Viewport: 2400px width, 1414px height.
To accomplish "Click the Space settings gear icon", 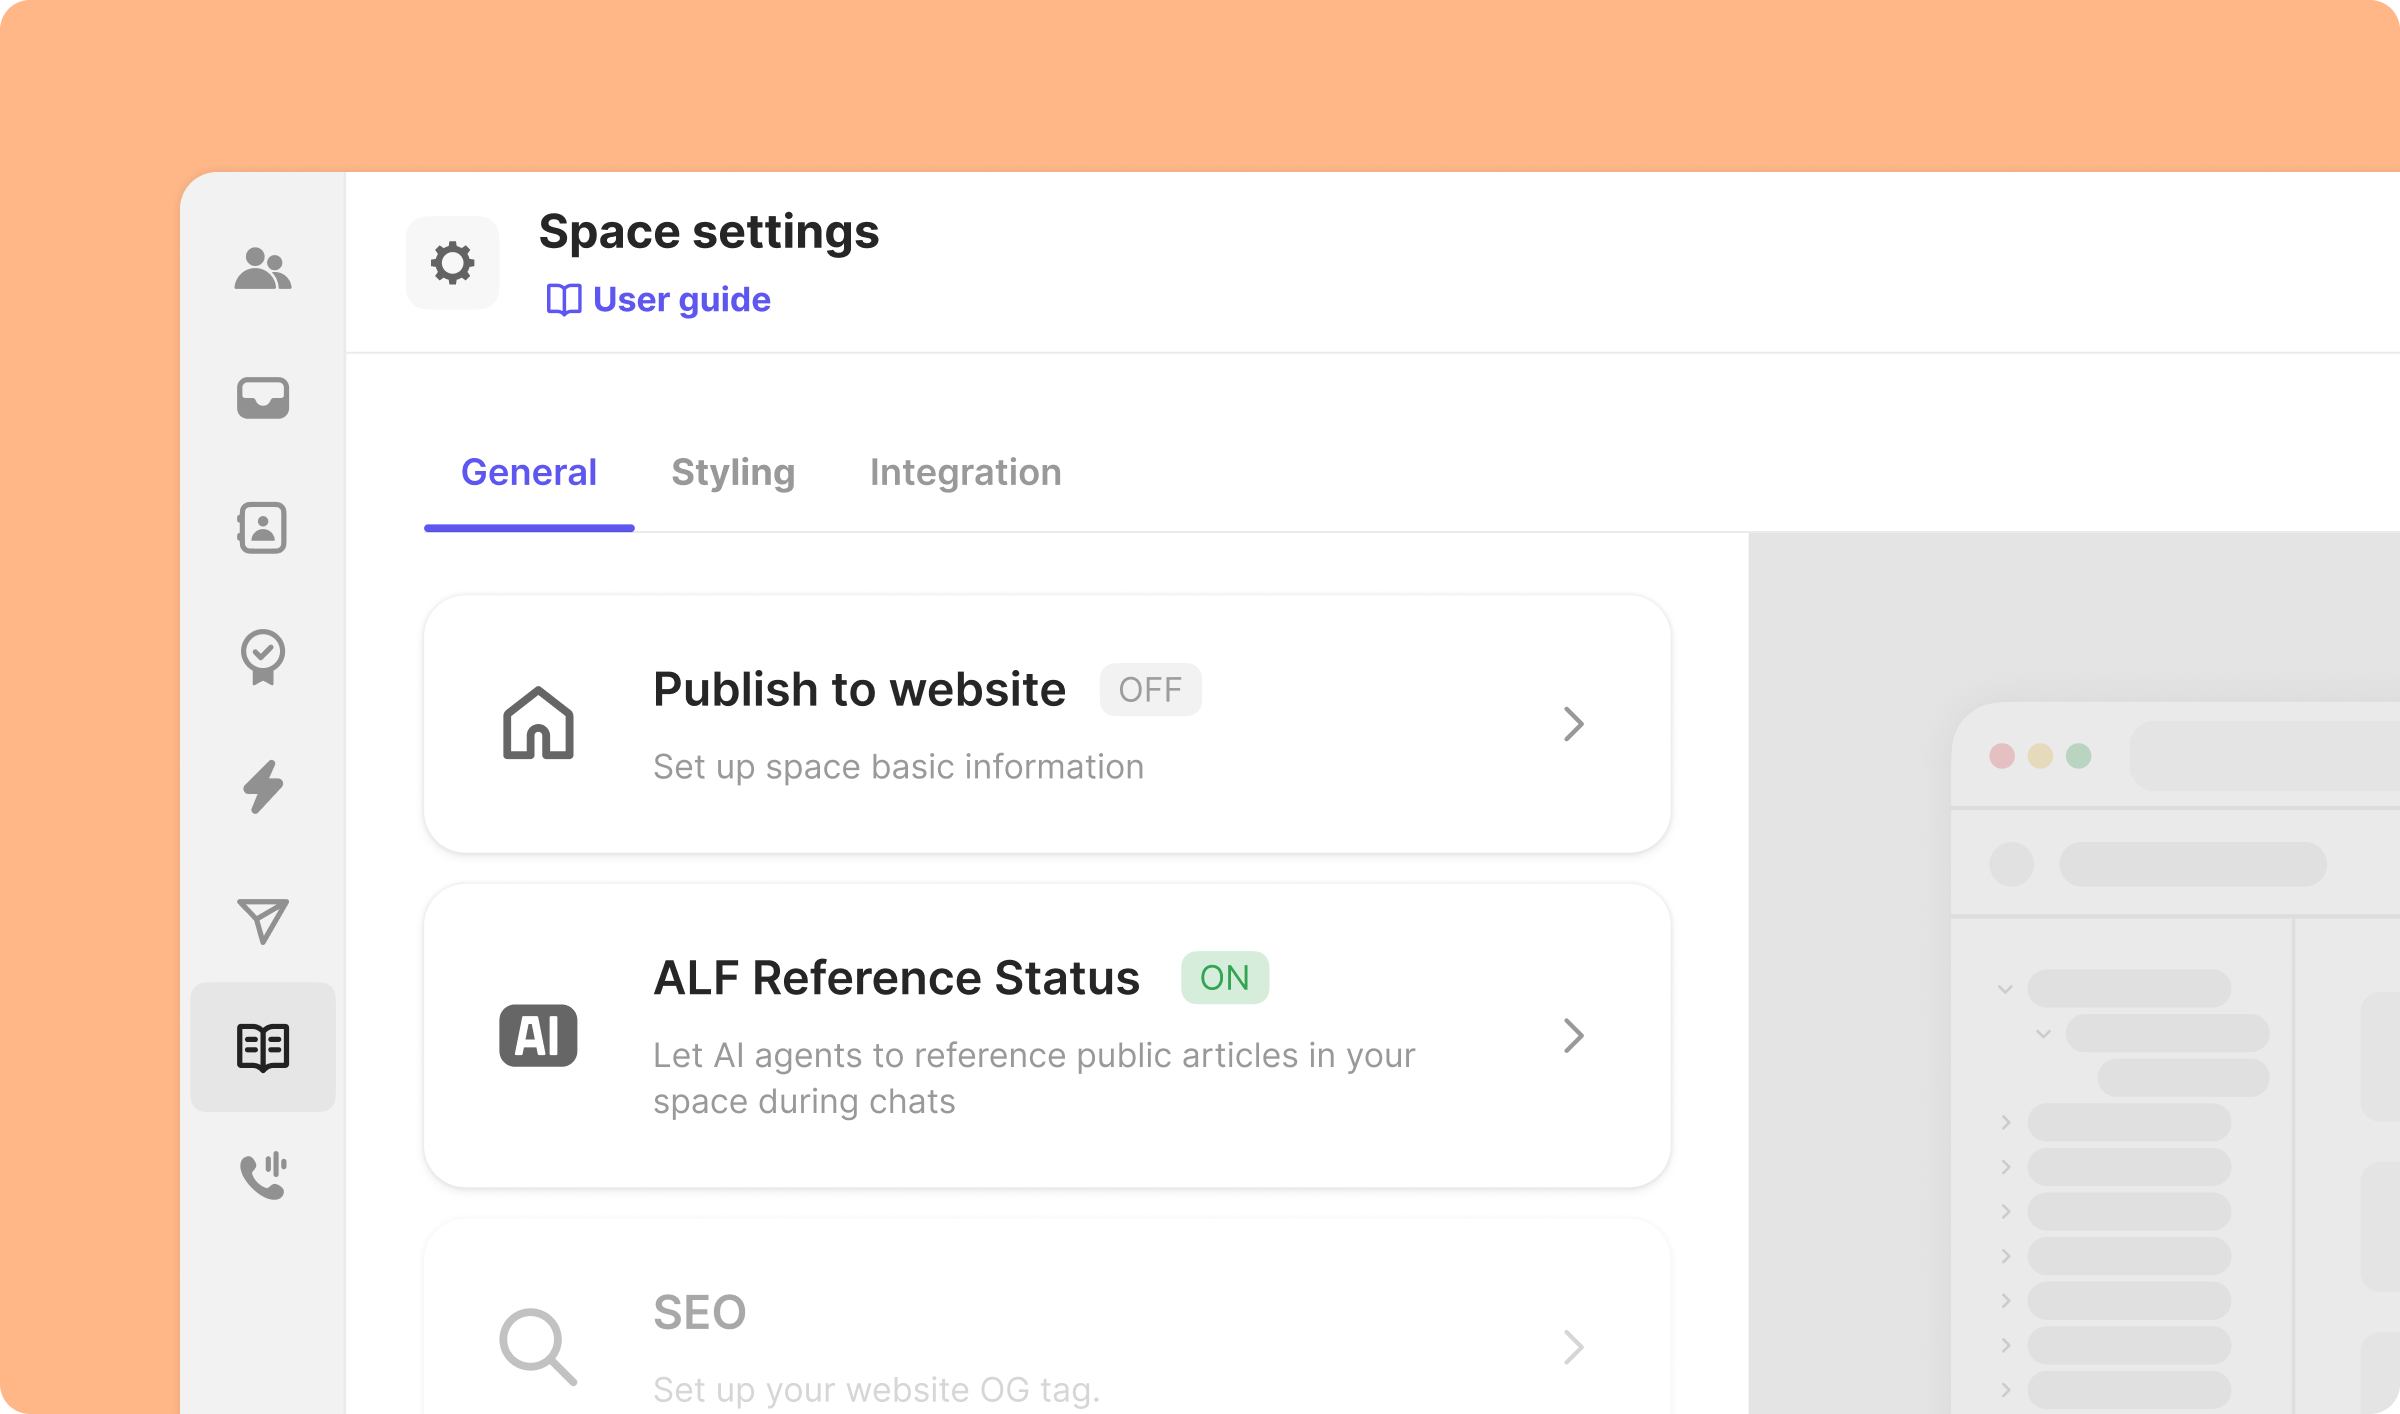I will point(452,263).
